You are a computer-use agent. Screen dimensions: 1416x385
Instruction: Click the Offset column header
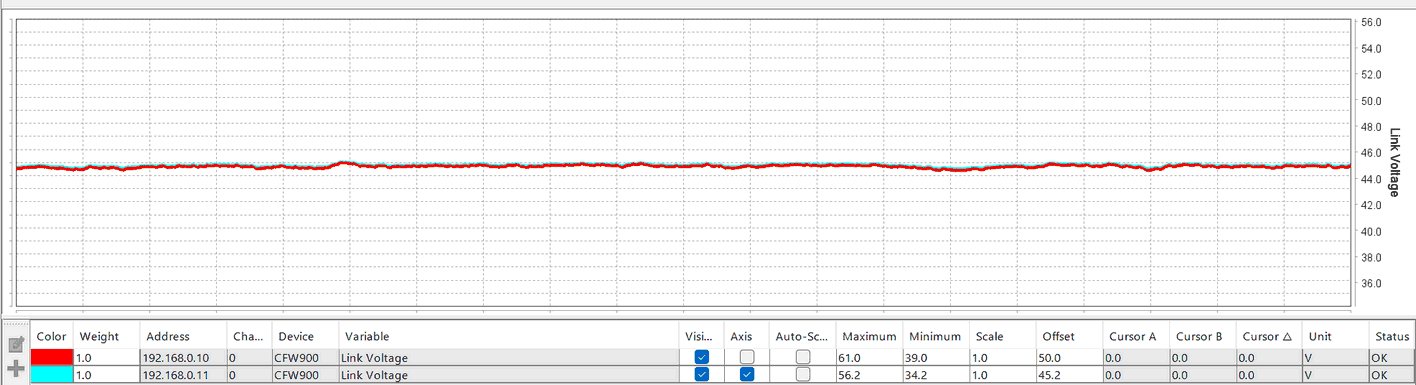click(x=1069, y=336)
